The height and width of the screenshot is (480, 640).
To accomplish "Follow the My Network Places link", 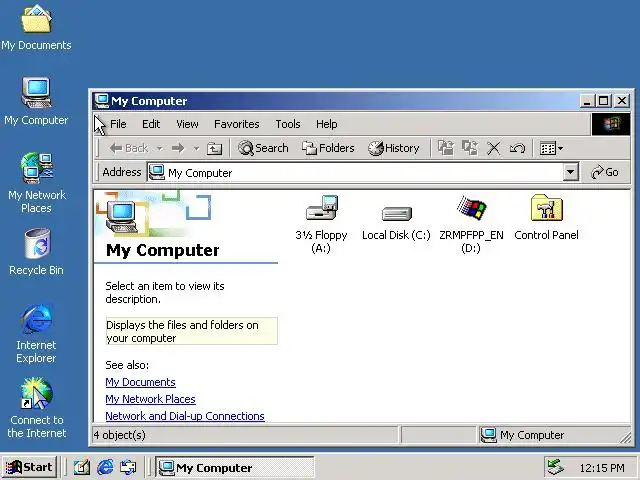I will coord(150,399).
